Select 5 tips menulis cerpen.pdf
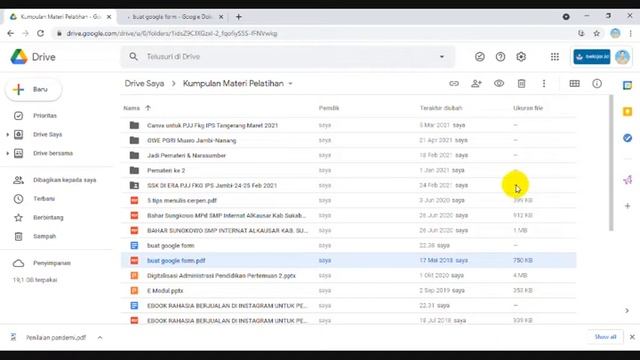Viewport: 640px width, 360px height. coord(349,200)
